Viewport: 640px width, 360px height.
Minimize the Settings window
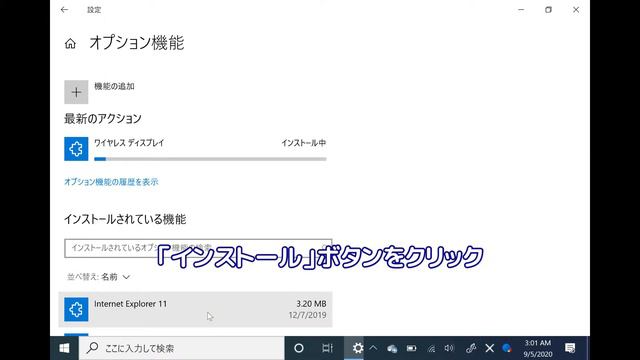pyautogui.click(x=521, y=9)
